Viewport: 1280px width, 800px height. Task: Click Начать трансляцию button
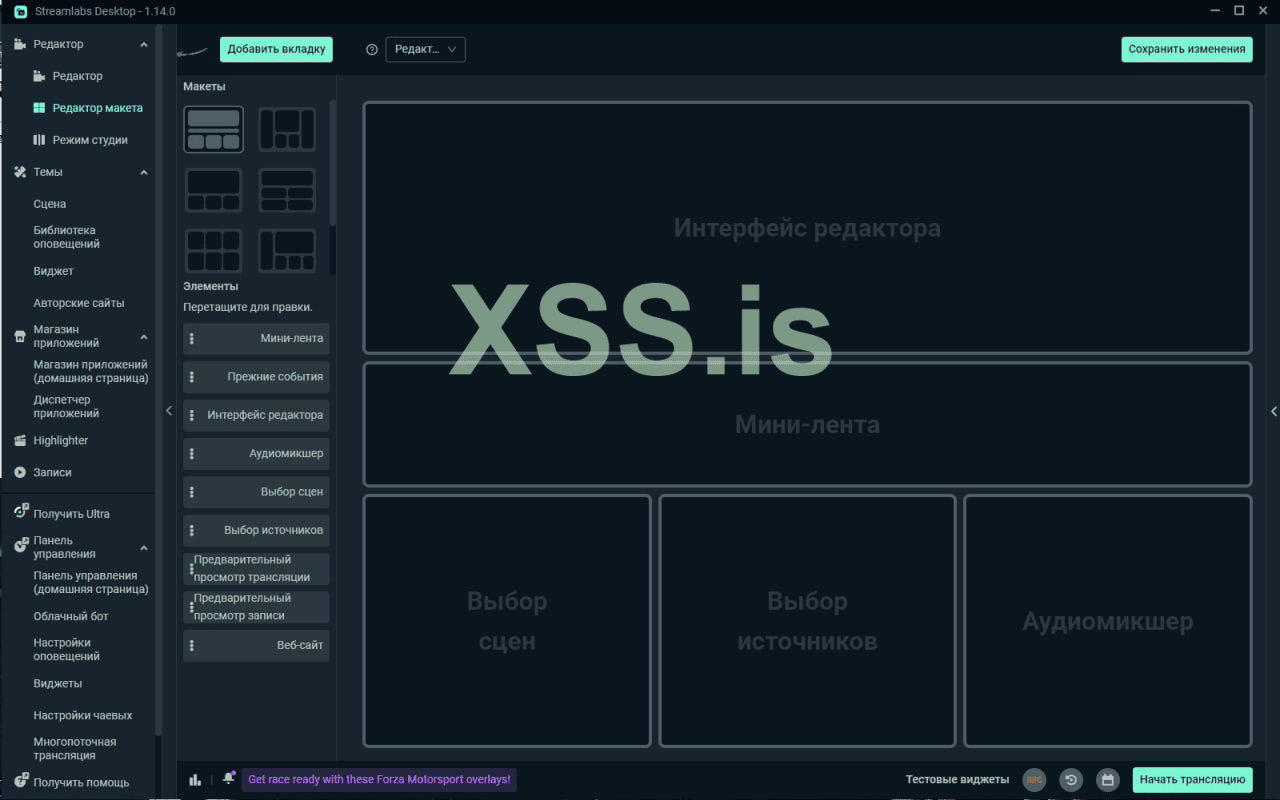click(1193, 780)
